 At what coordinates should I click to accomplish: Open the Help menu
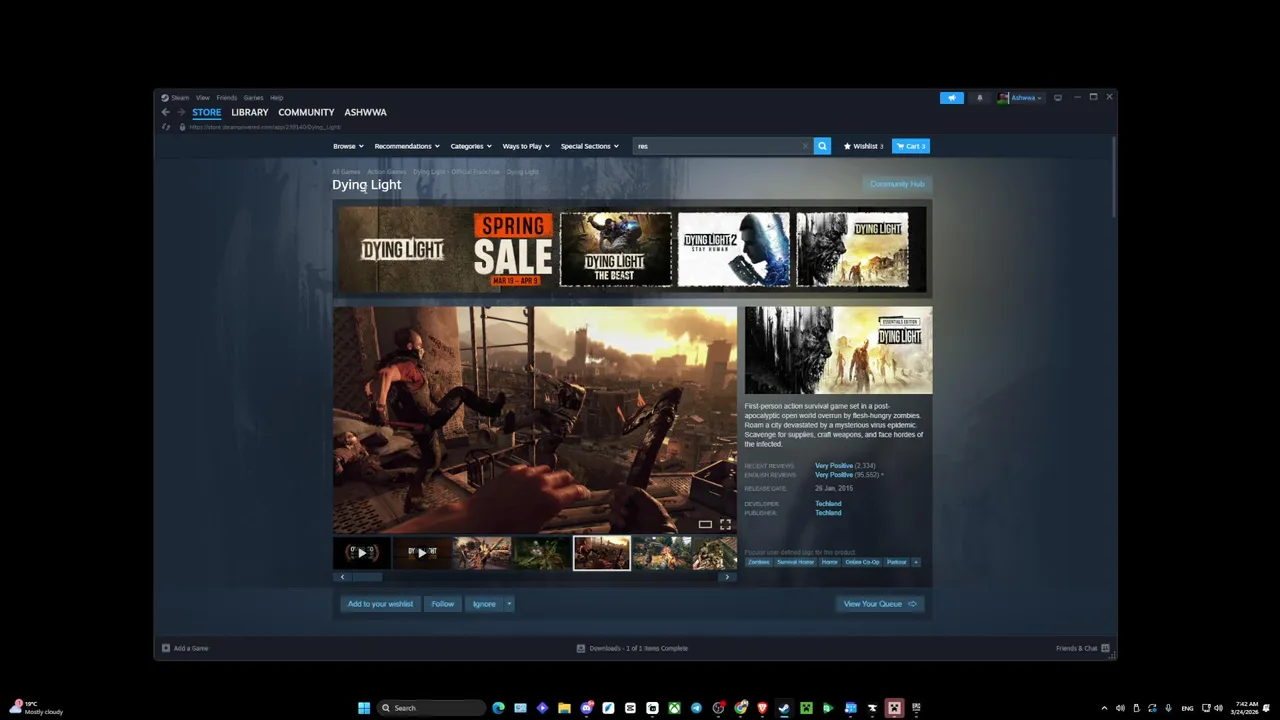click(x=277, y=98)
